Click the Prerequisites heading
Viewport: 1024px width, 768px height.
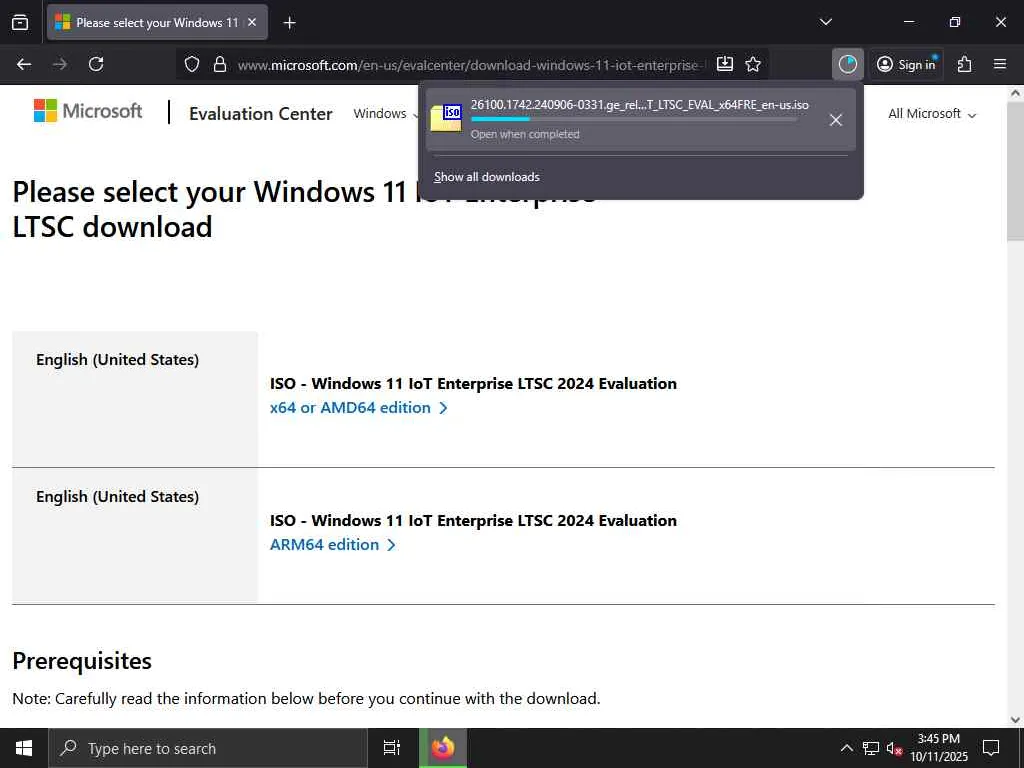coord(82,661)
